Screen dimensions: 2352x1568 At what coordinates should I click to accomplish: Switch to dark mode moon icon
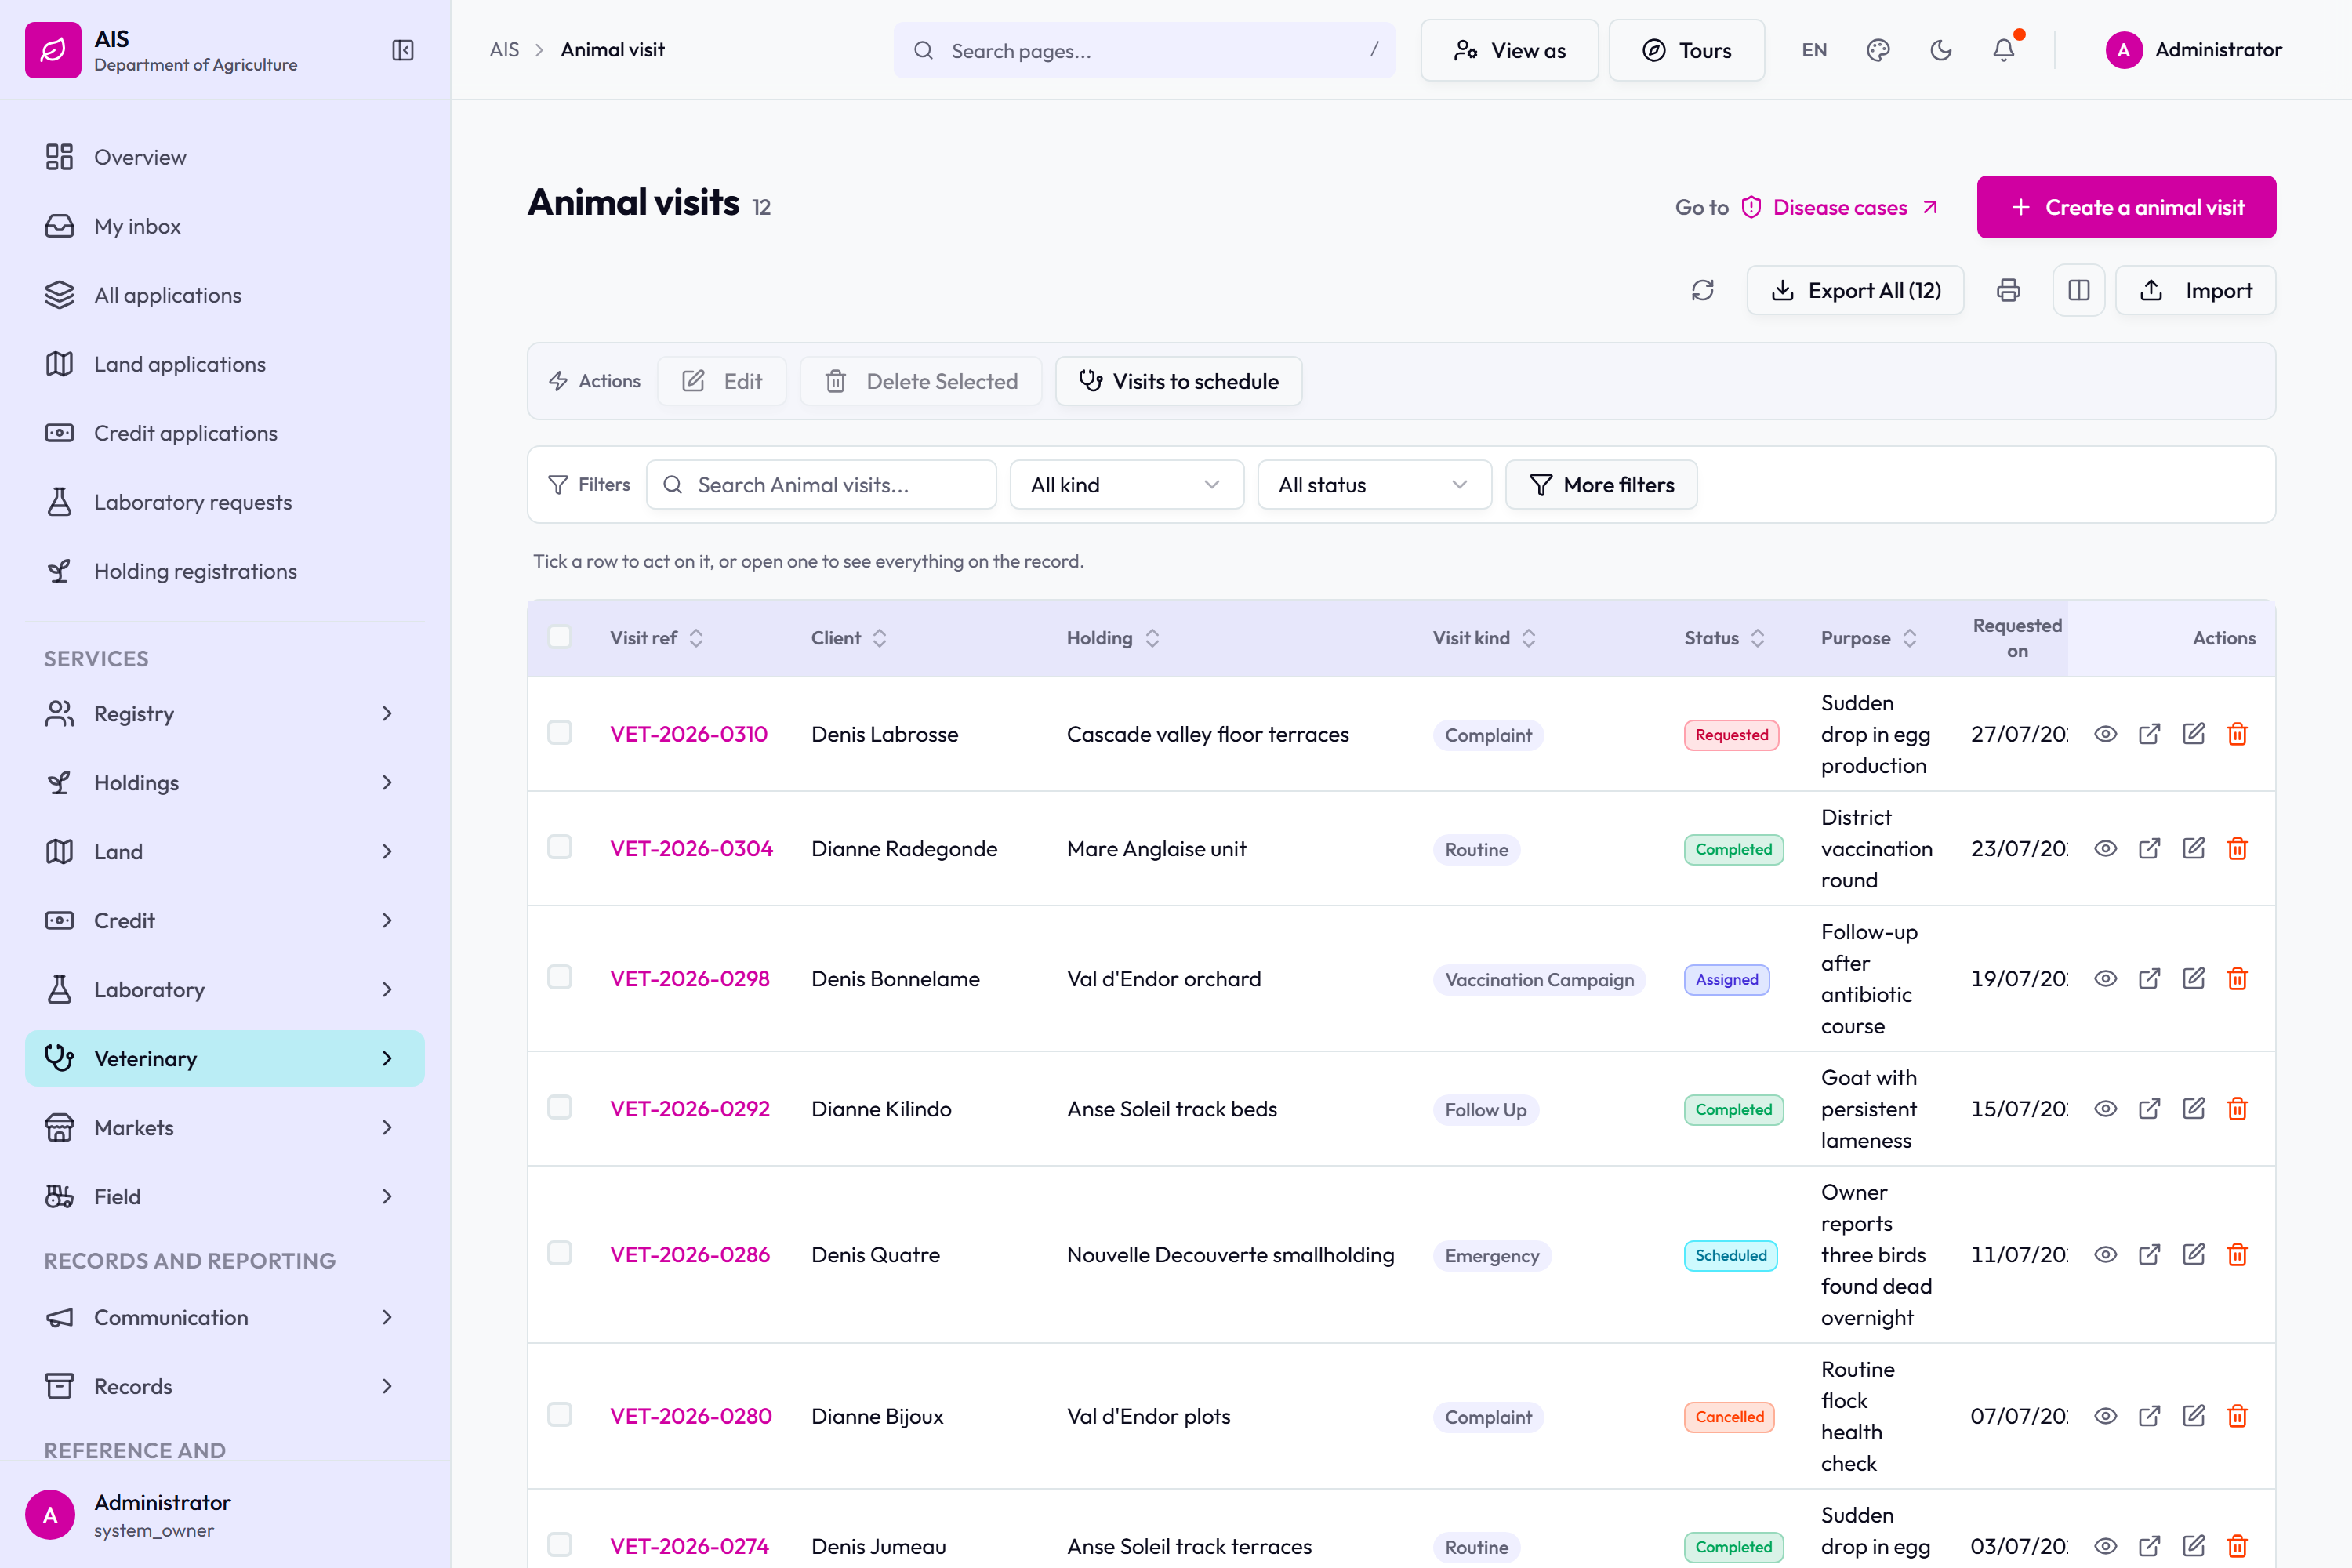pos(1941,50)
